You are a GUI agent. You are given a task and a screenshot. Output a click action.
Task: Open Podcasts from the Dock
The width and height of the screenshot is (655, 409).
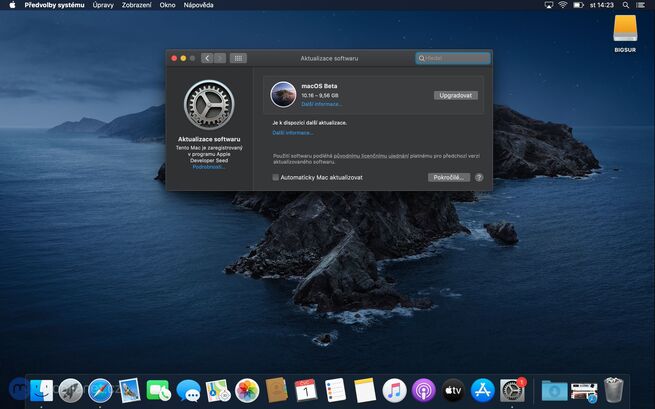424,391
